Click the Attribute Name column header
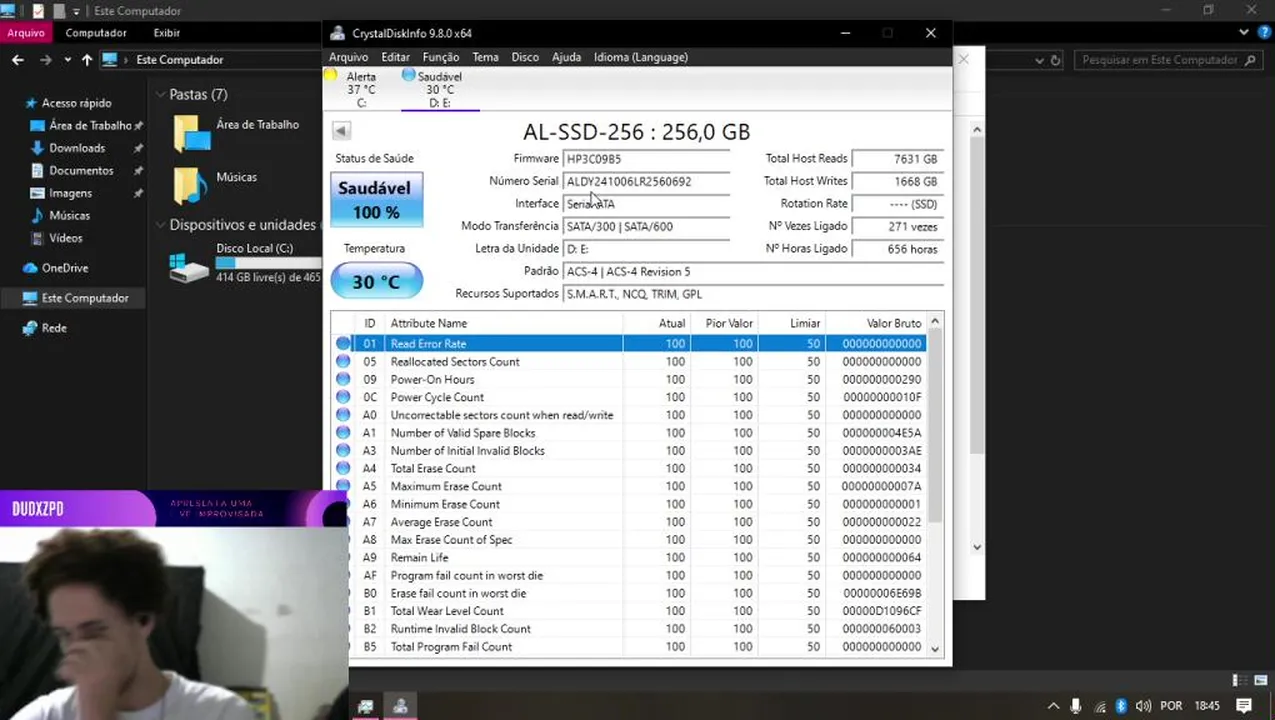Viewport: 1275px width, 720px height. [x=504, y=323]
